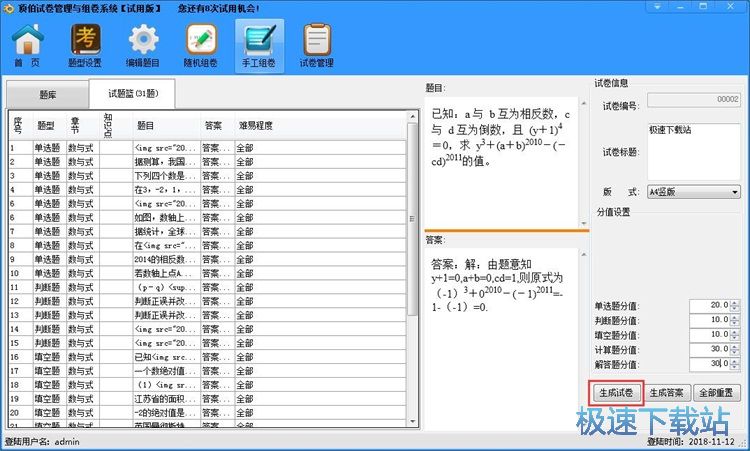
Task: Switch to the 试题篮(31题) tab
Action: [x=132, y=93]
